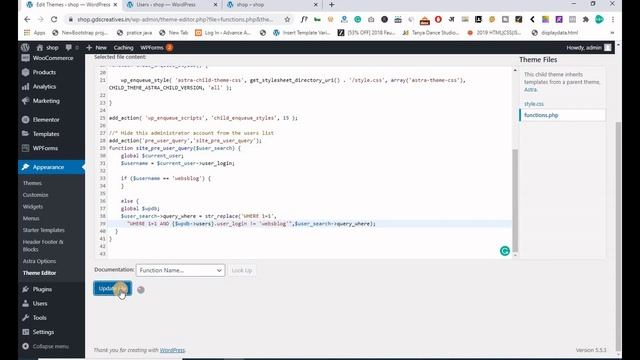Select Theme Editor submenu

click(39, 273)
